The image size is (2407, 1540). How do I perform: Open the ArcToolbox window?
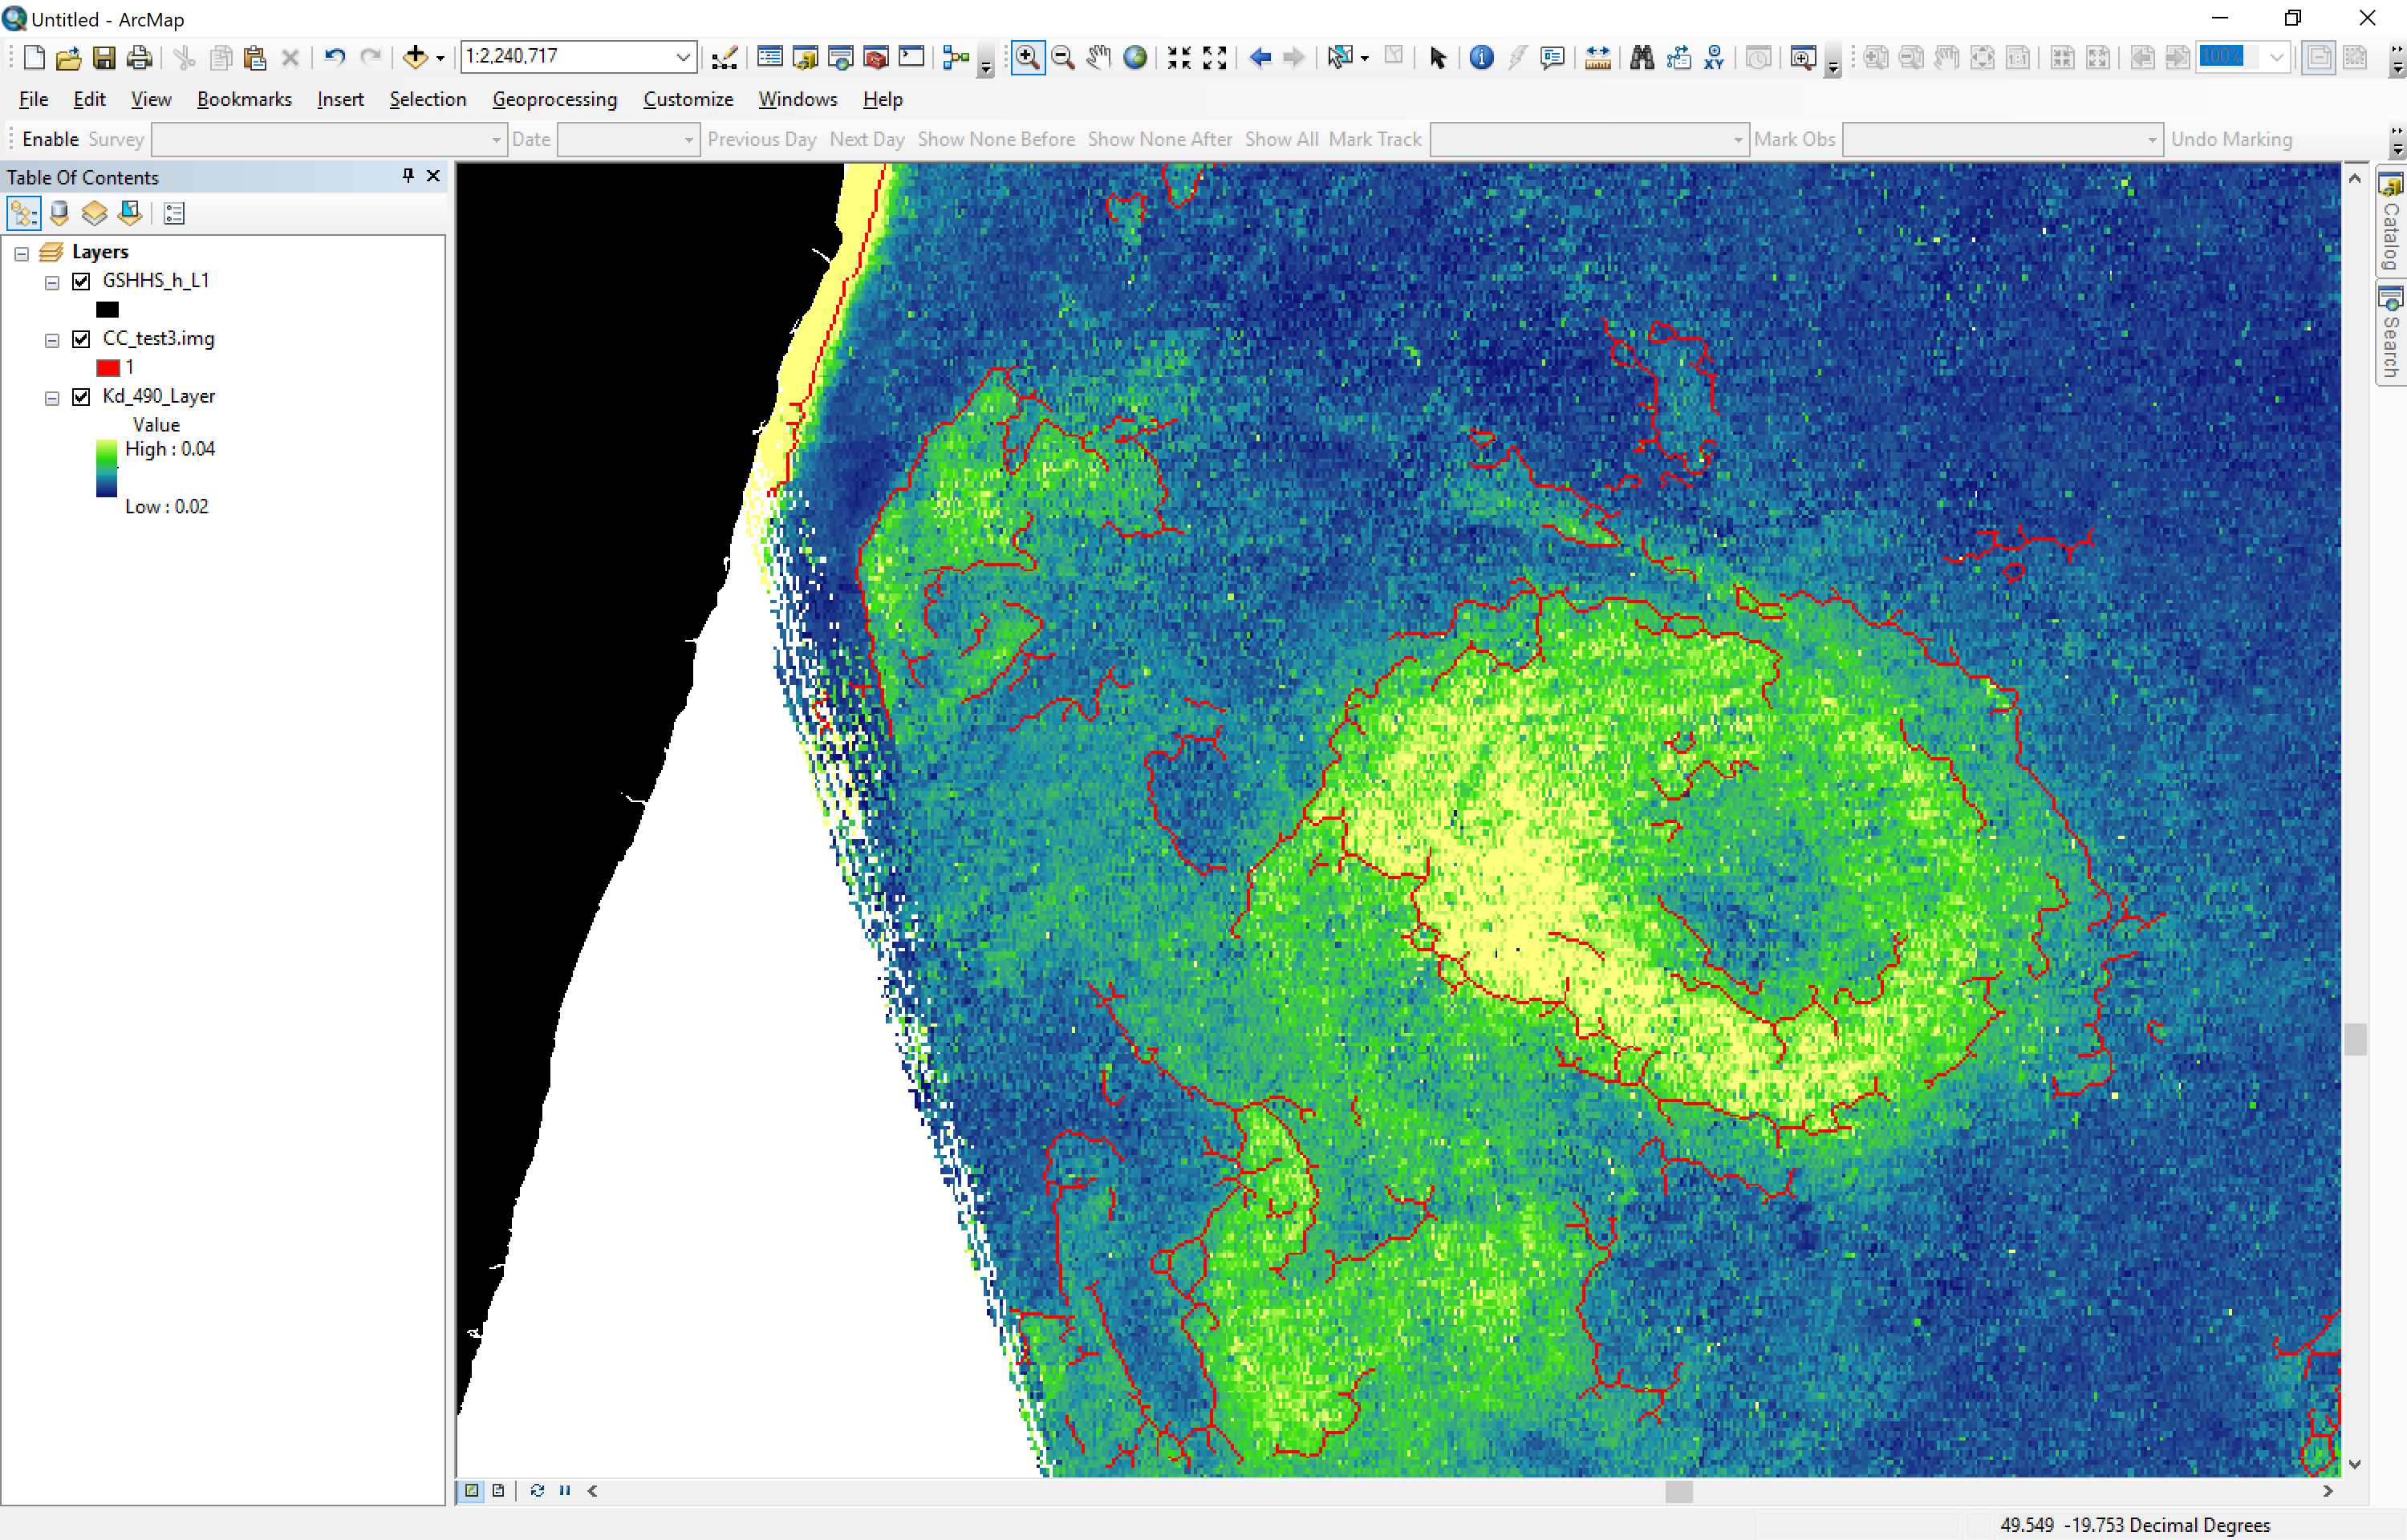[x=876, y=57]
